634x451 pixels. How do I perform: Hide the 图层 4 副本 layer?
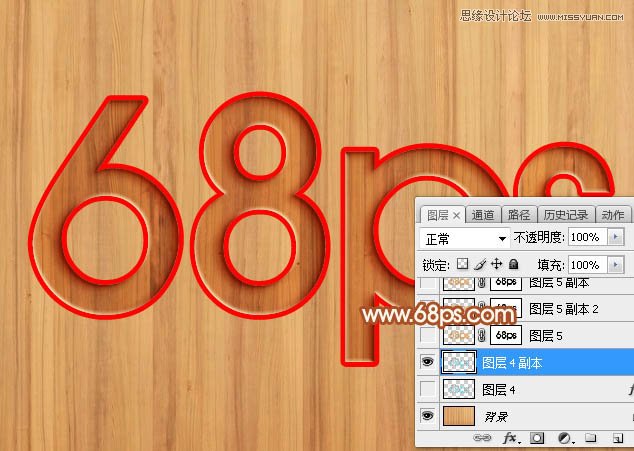427,361
